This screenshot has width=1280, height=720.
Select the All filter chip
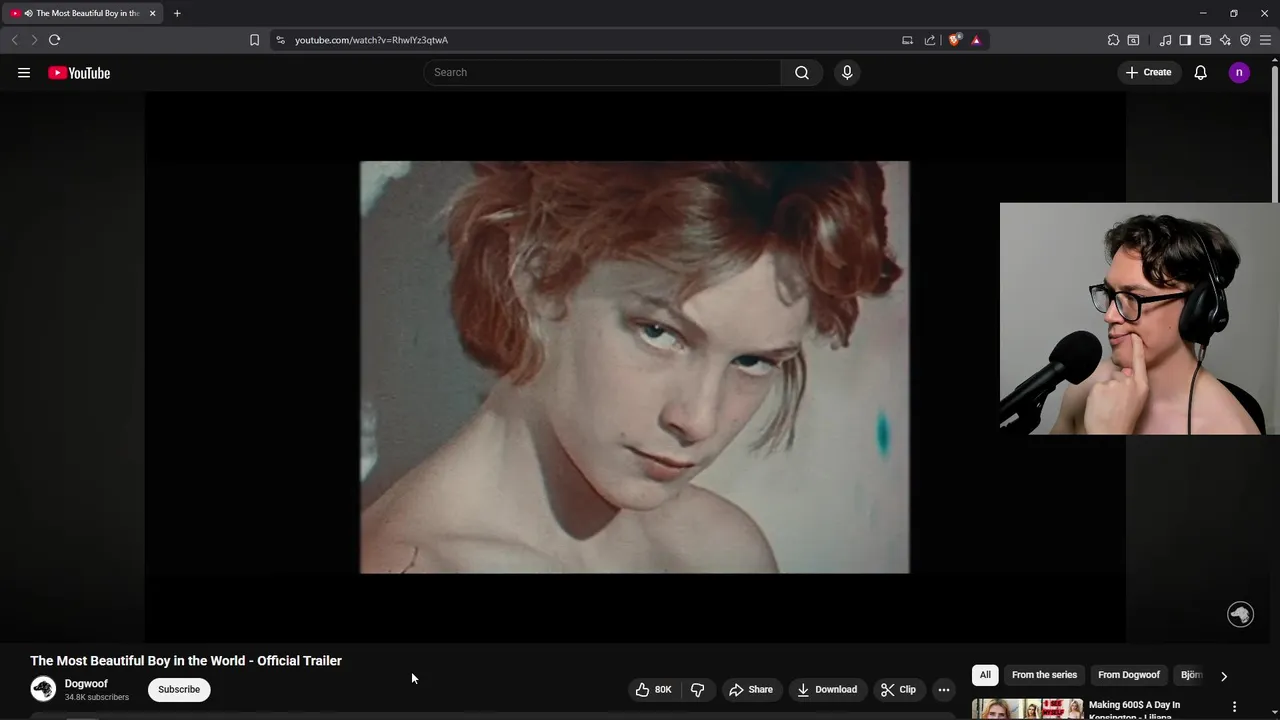[985, 675]
